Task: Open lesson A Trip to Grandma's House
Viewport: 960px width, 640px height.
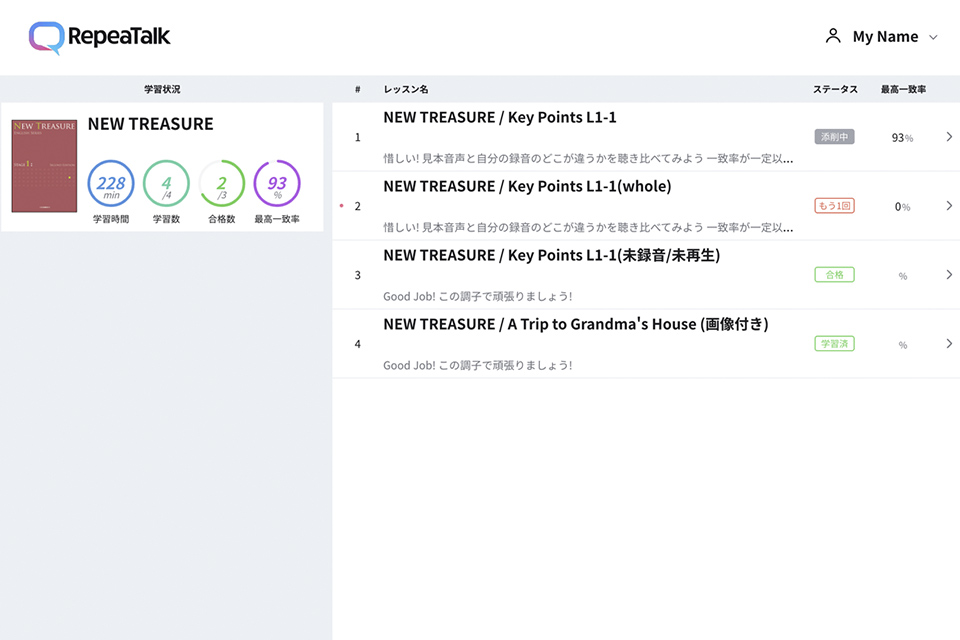Action: 576,324
